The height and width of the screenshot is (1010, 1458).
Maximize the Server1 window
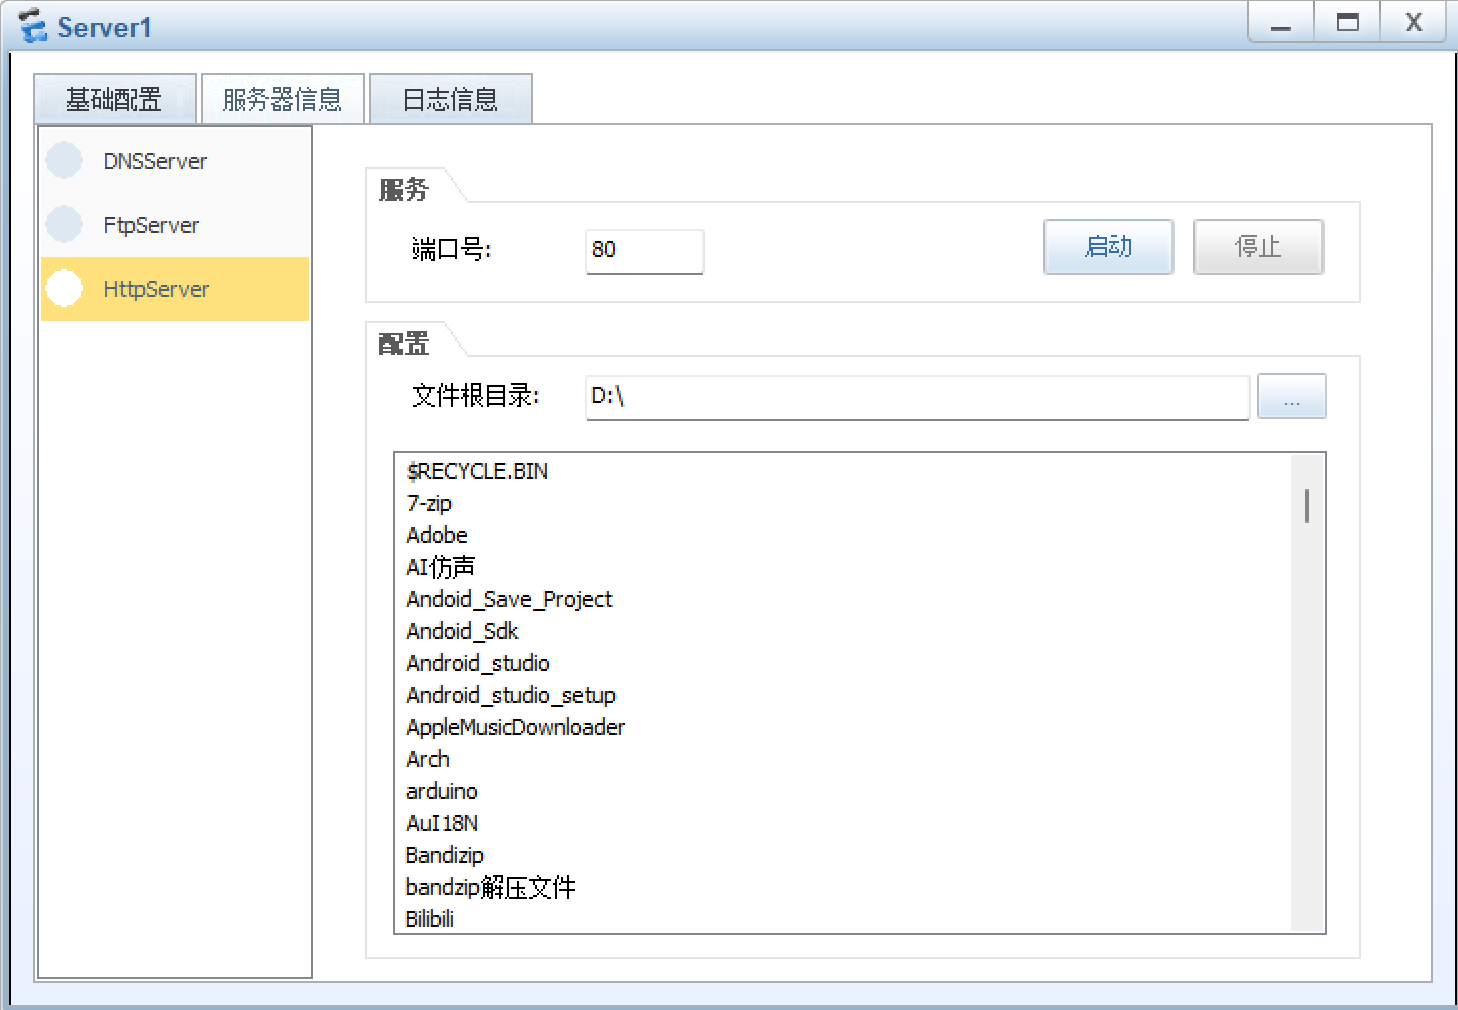1347,23
